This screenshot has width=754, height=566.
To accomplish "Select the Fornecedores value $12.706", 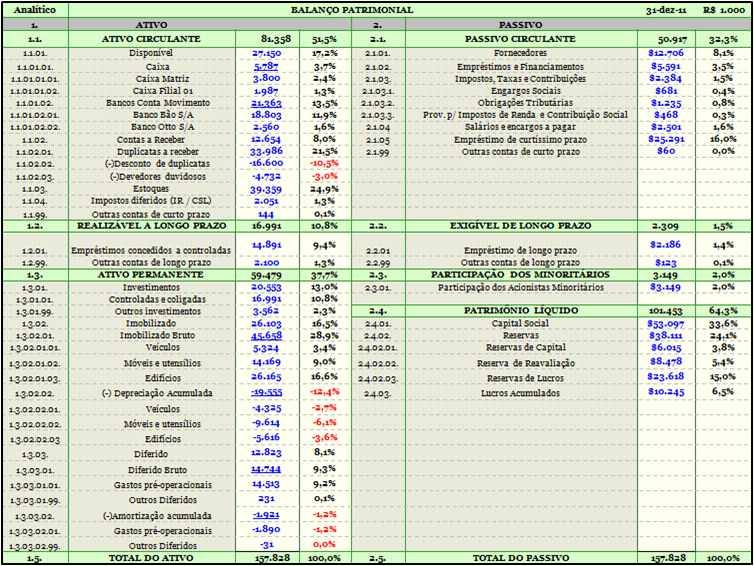I will (666, 53).
